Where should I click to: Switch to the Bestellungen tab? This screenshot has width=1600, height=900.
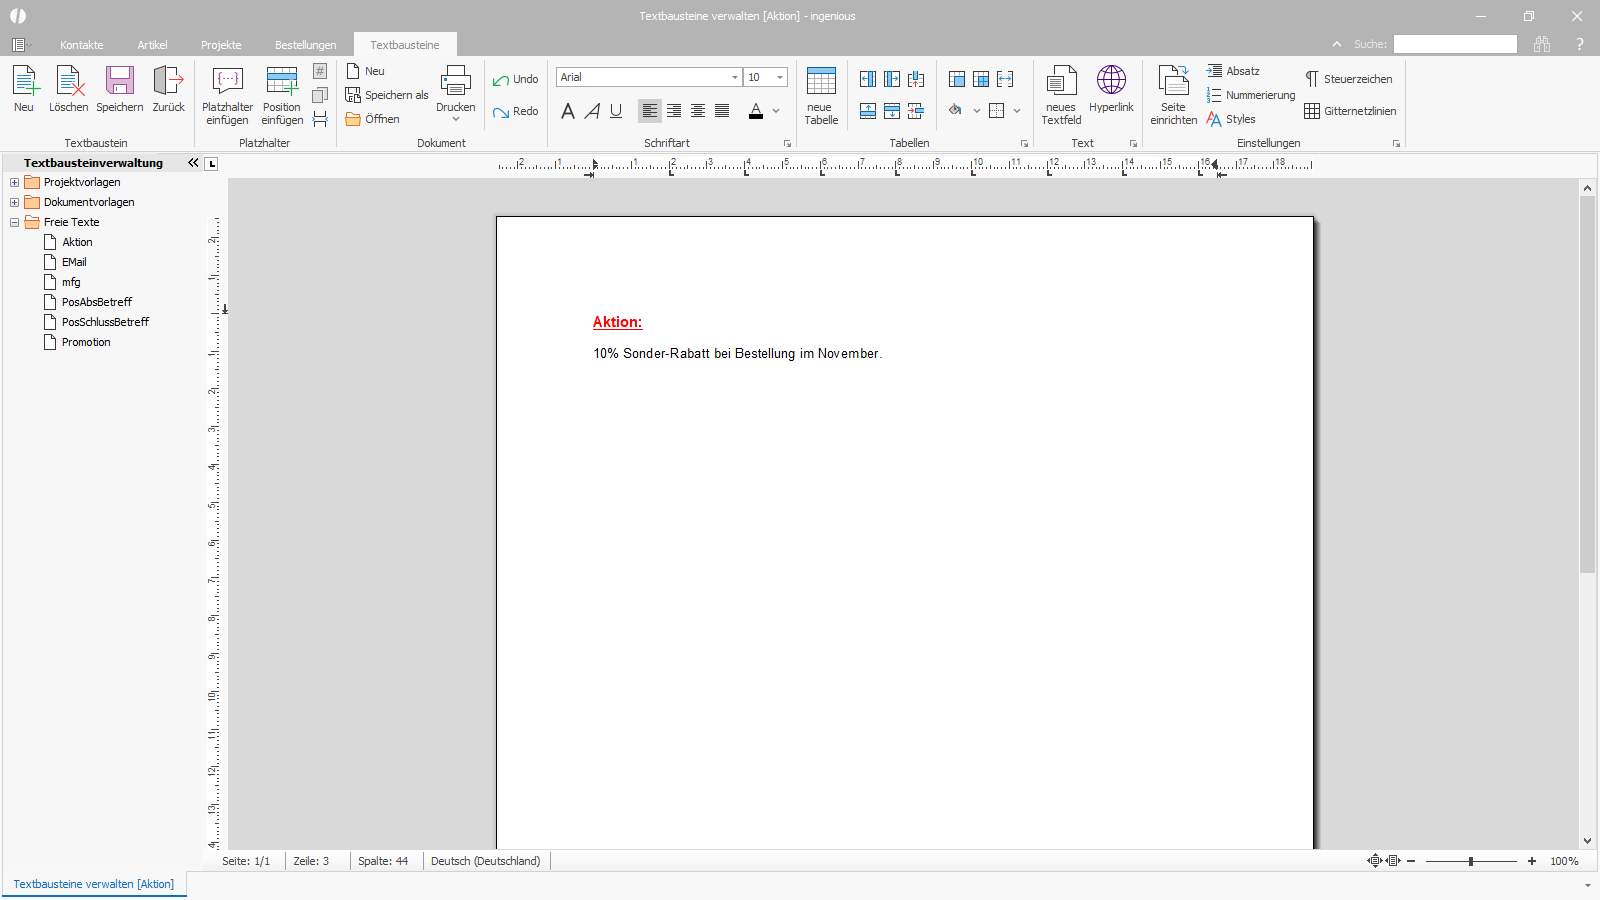point(306,45)
